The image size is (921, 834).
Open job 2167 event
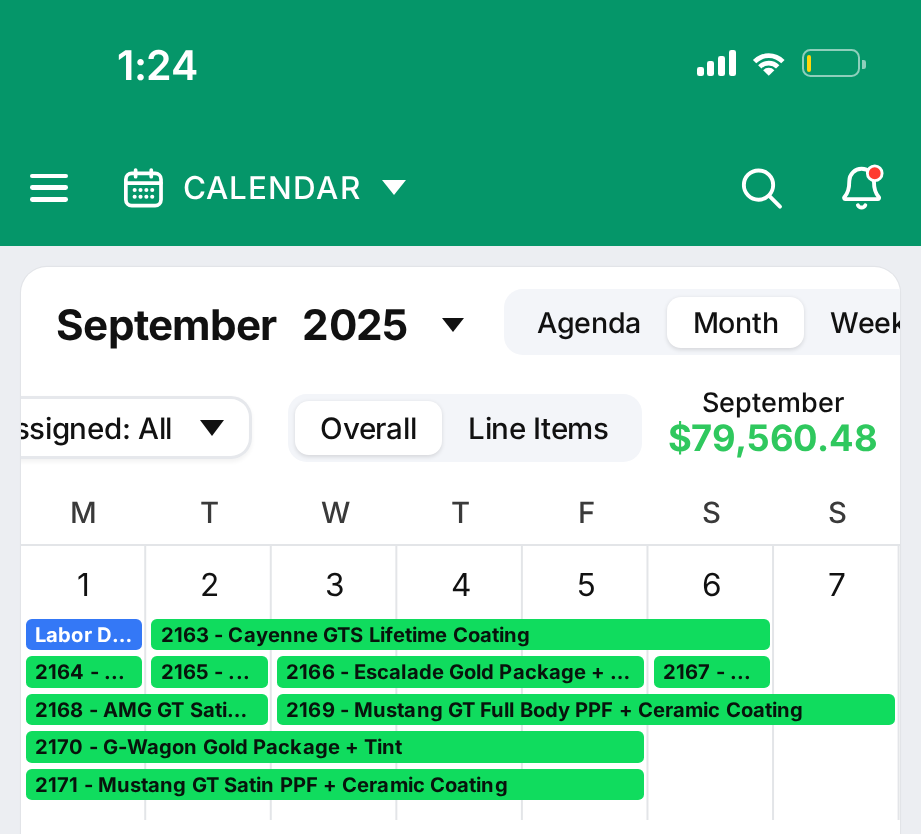point(712,672)
